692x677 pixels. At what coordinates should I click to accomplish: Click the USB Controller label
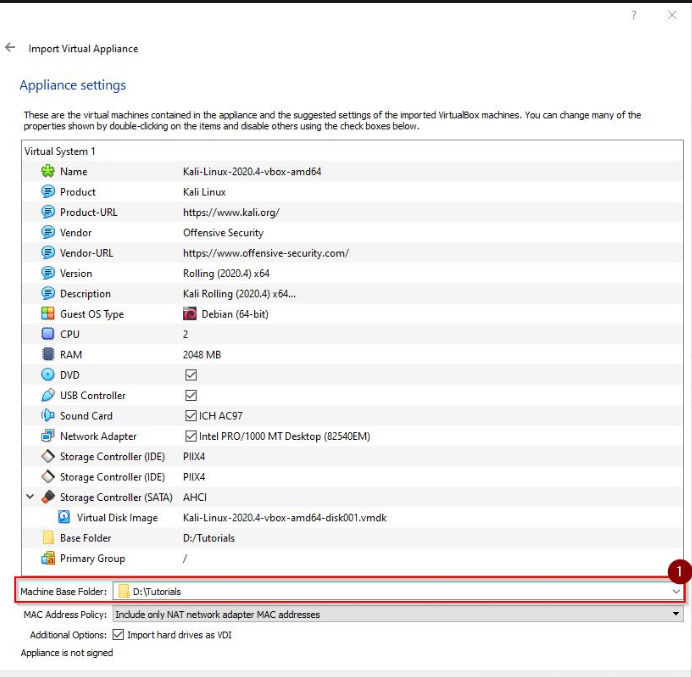click(93, 395)
